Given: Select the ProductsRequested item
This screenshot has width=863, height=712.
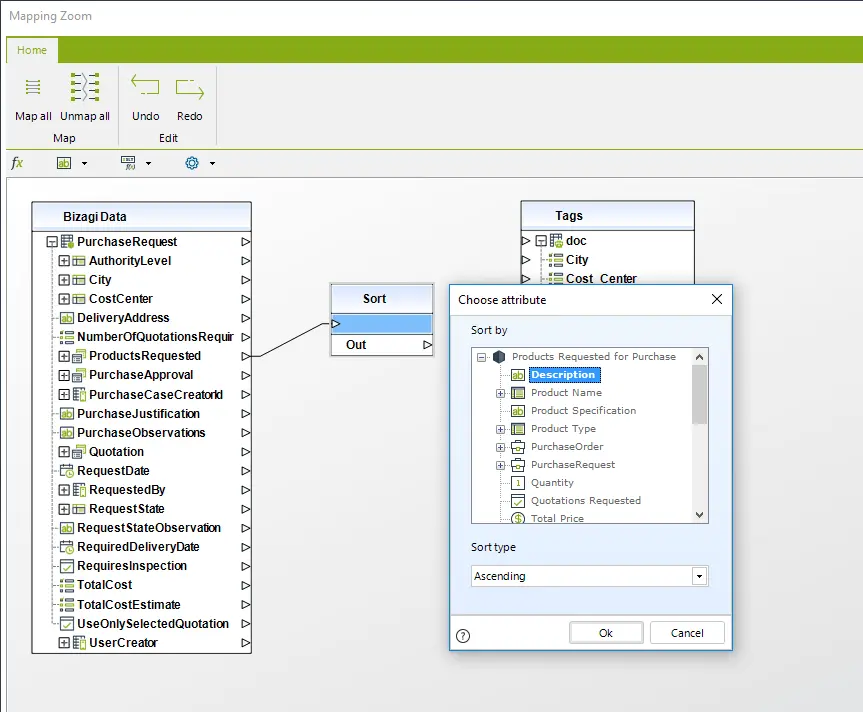Looking at the screenshot, I should (145, 356).
